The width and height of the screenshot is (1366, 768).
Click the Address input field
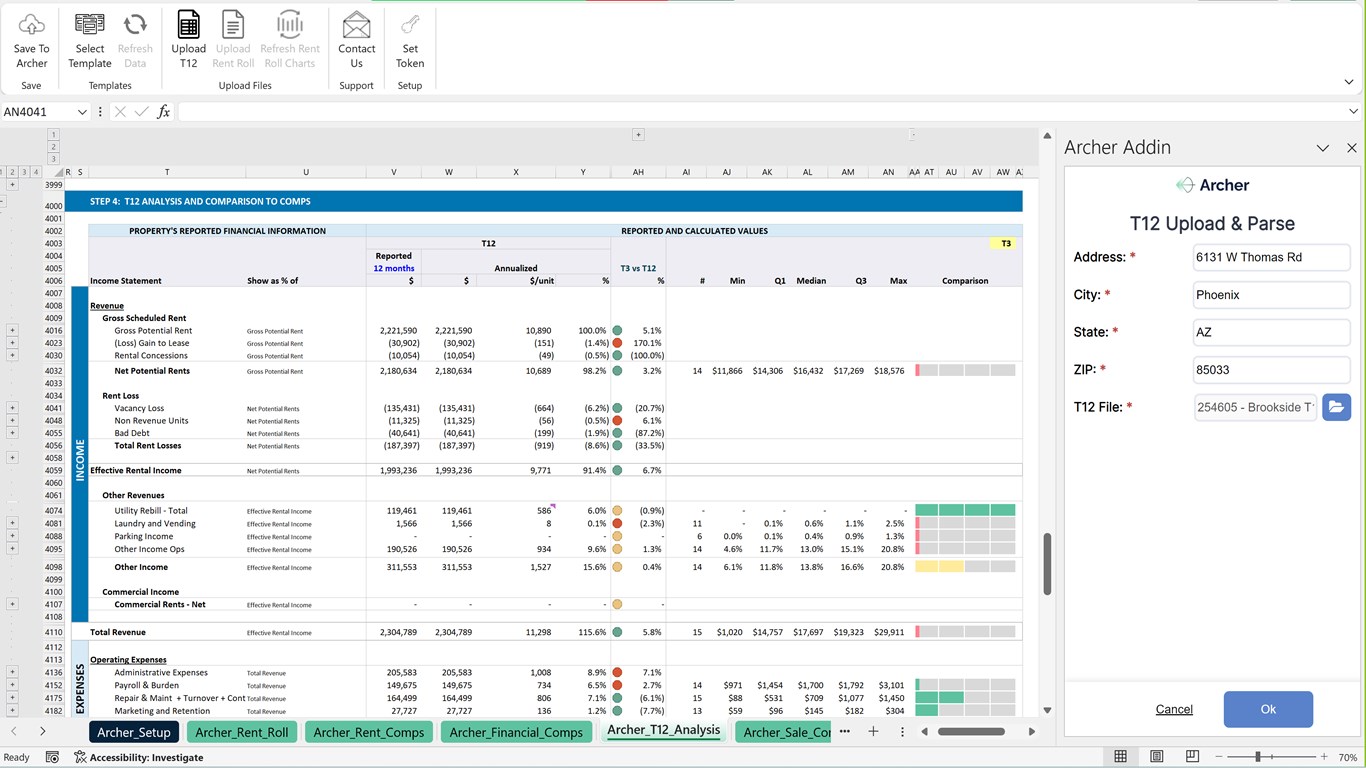(x=1272, y=257)
